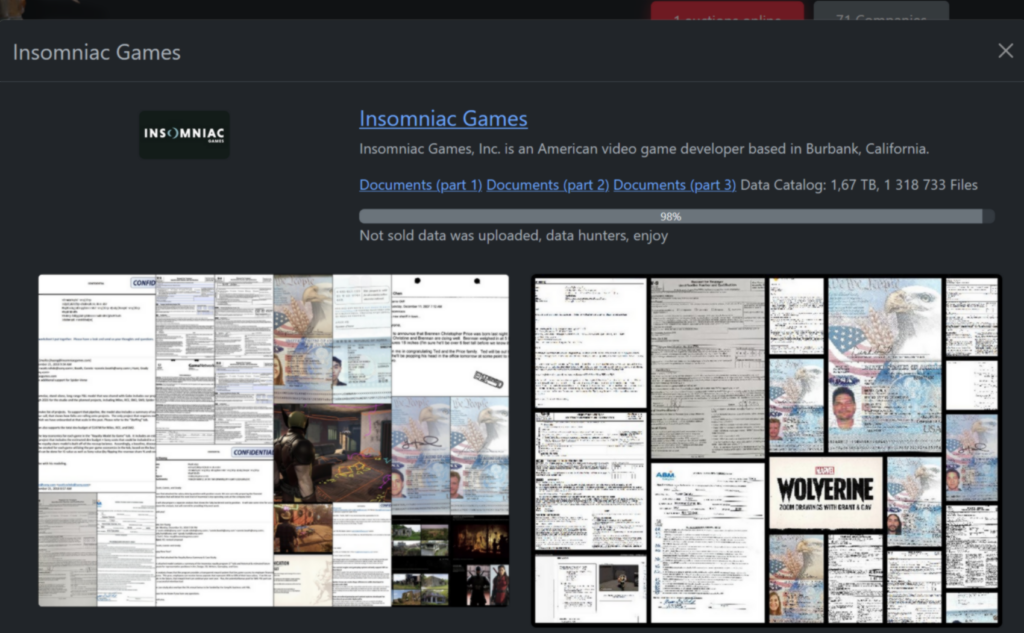Click the company description about Burbank, California

click(x=644, y=149)
